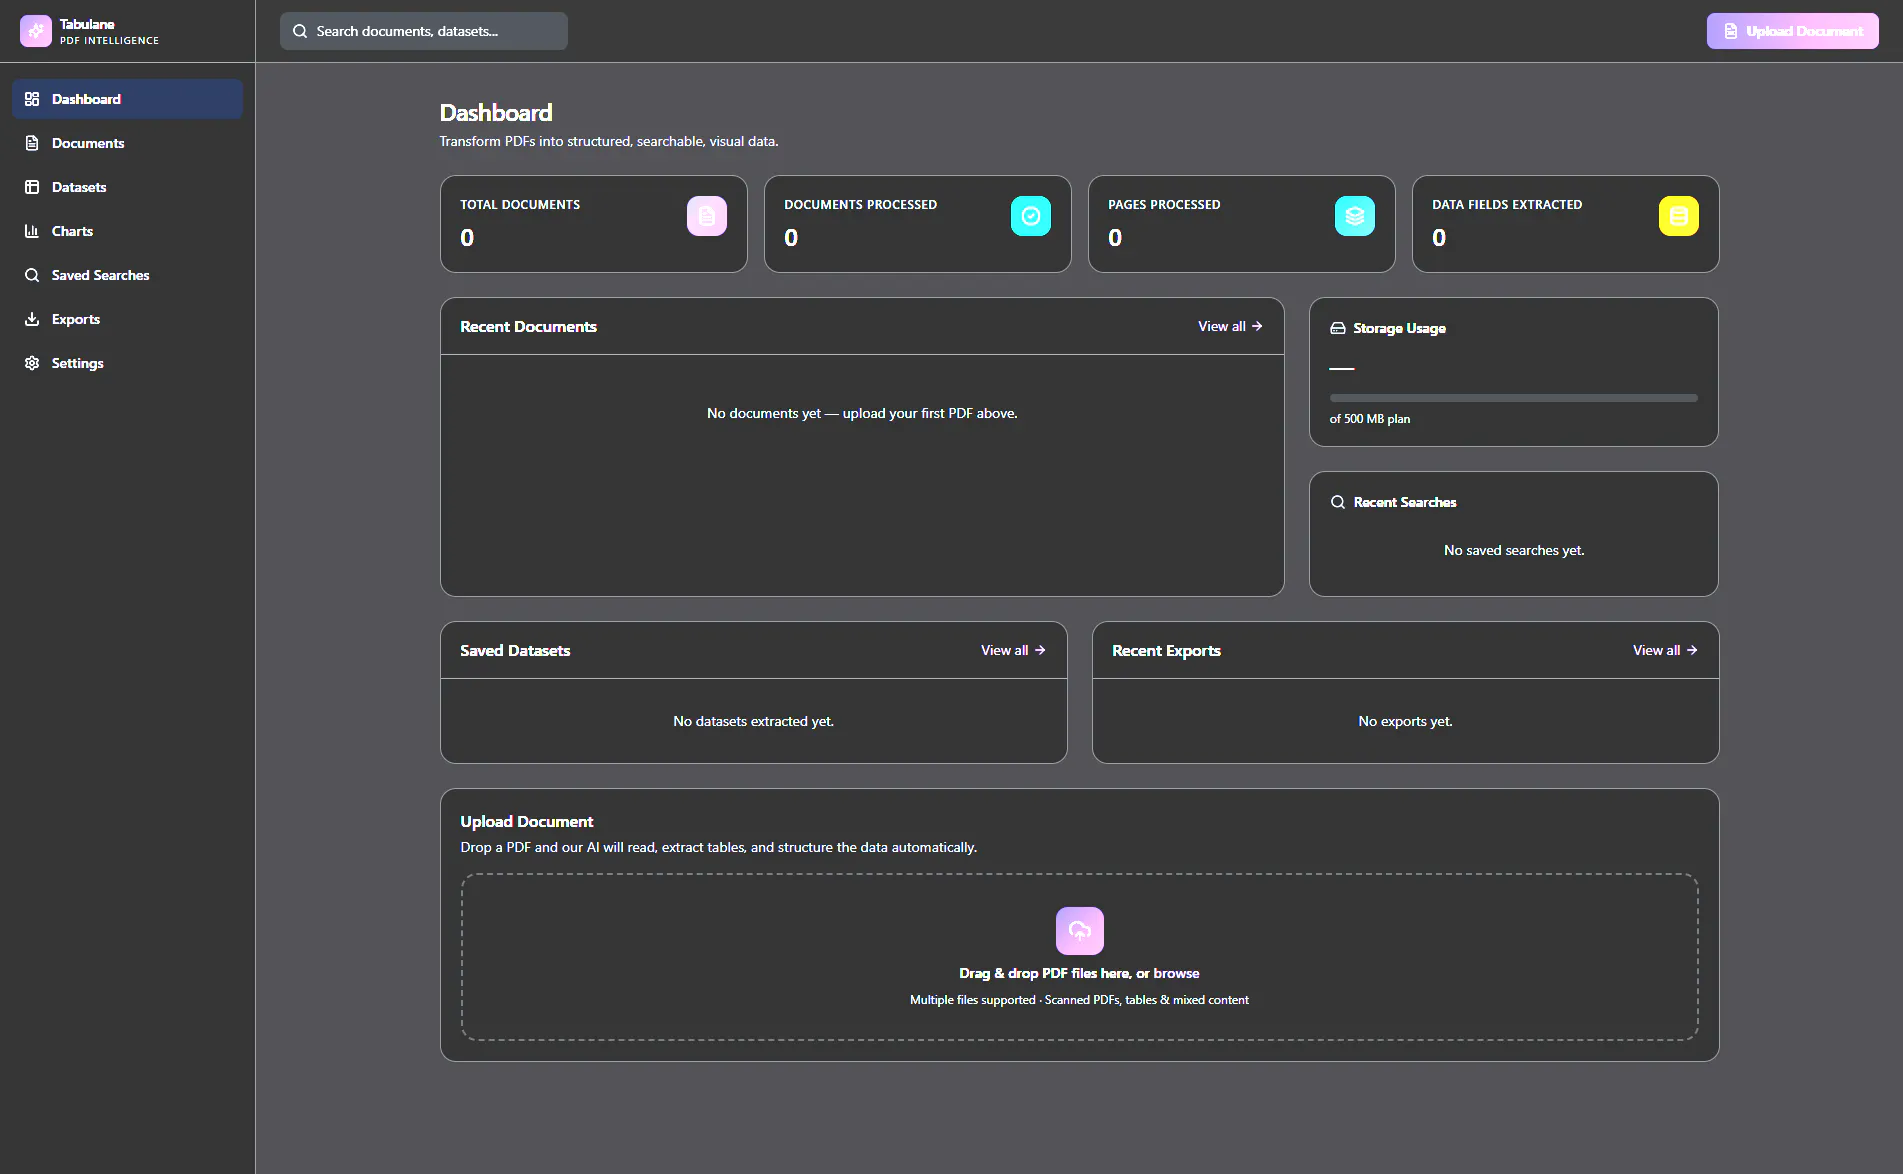This screenshot has width=1903, height=1174.
Task: Go to the Datasets section
Action: tap(127, 187)
